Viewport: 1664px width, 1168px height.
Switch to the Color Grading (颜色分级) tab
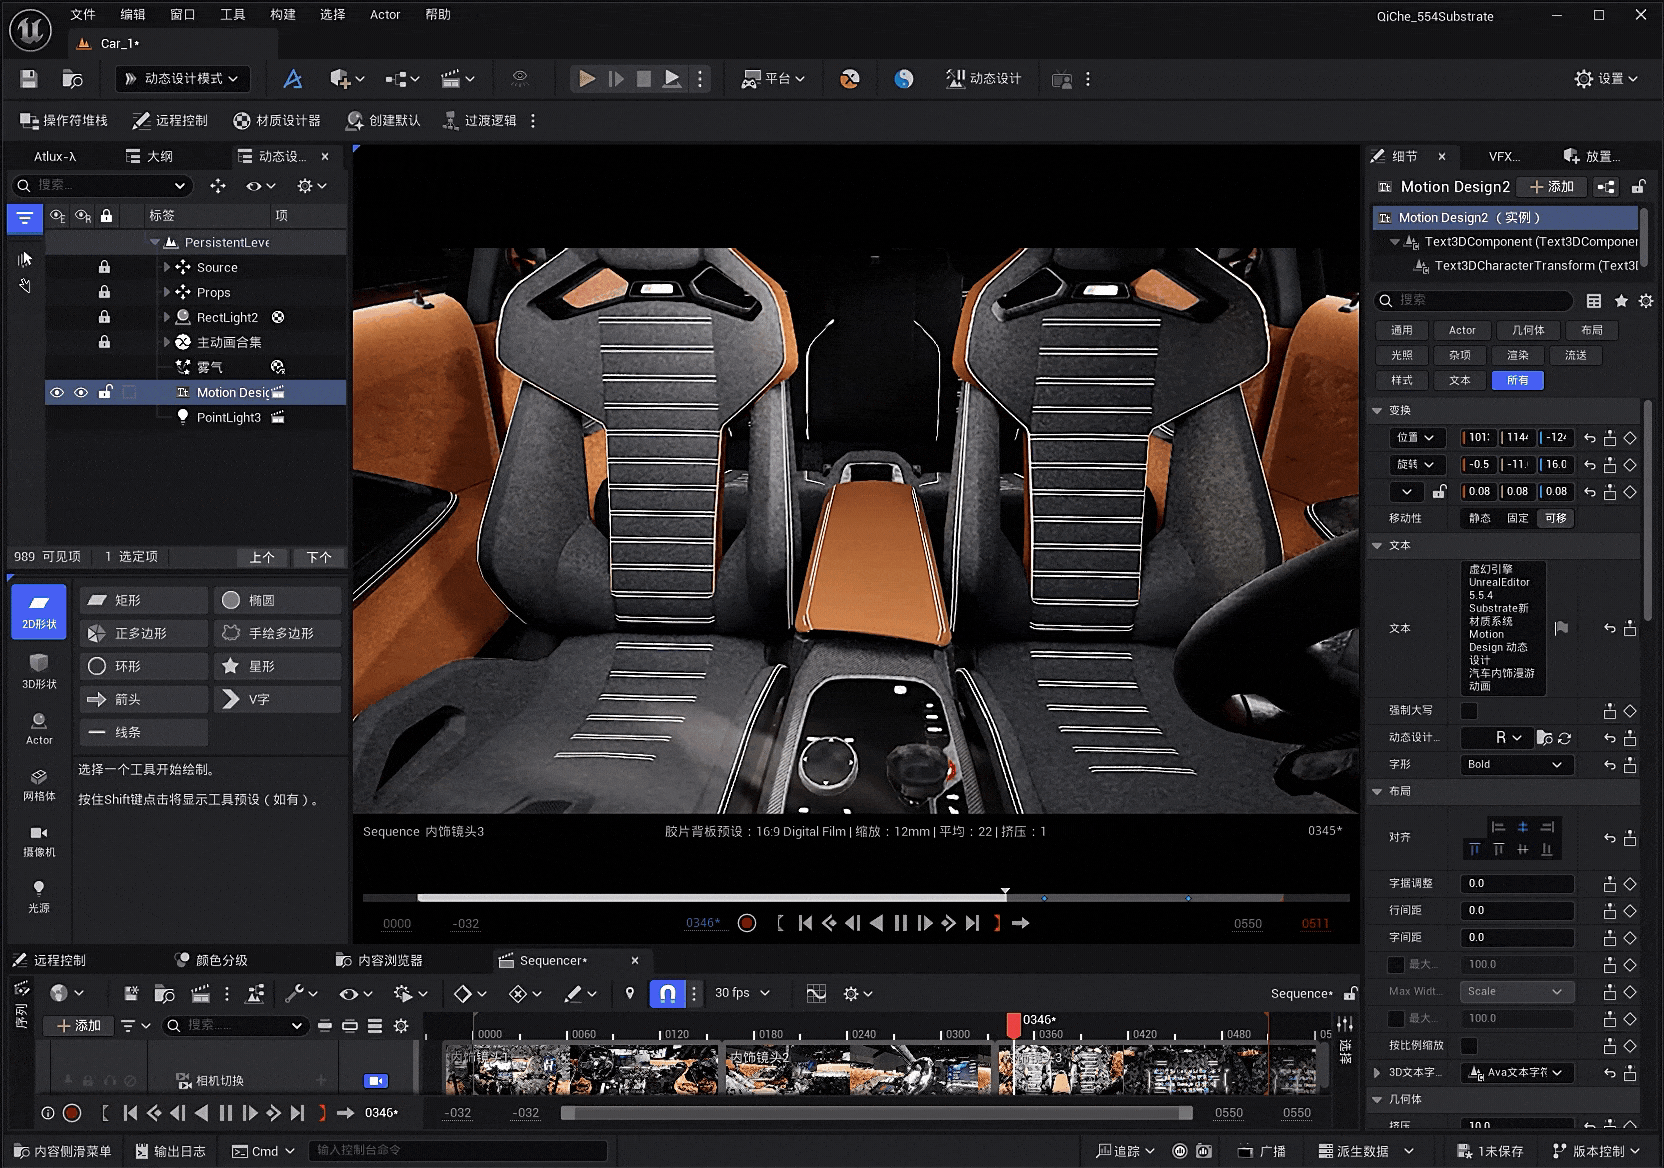click(x=212, y=961)
